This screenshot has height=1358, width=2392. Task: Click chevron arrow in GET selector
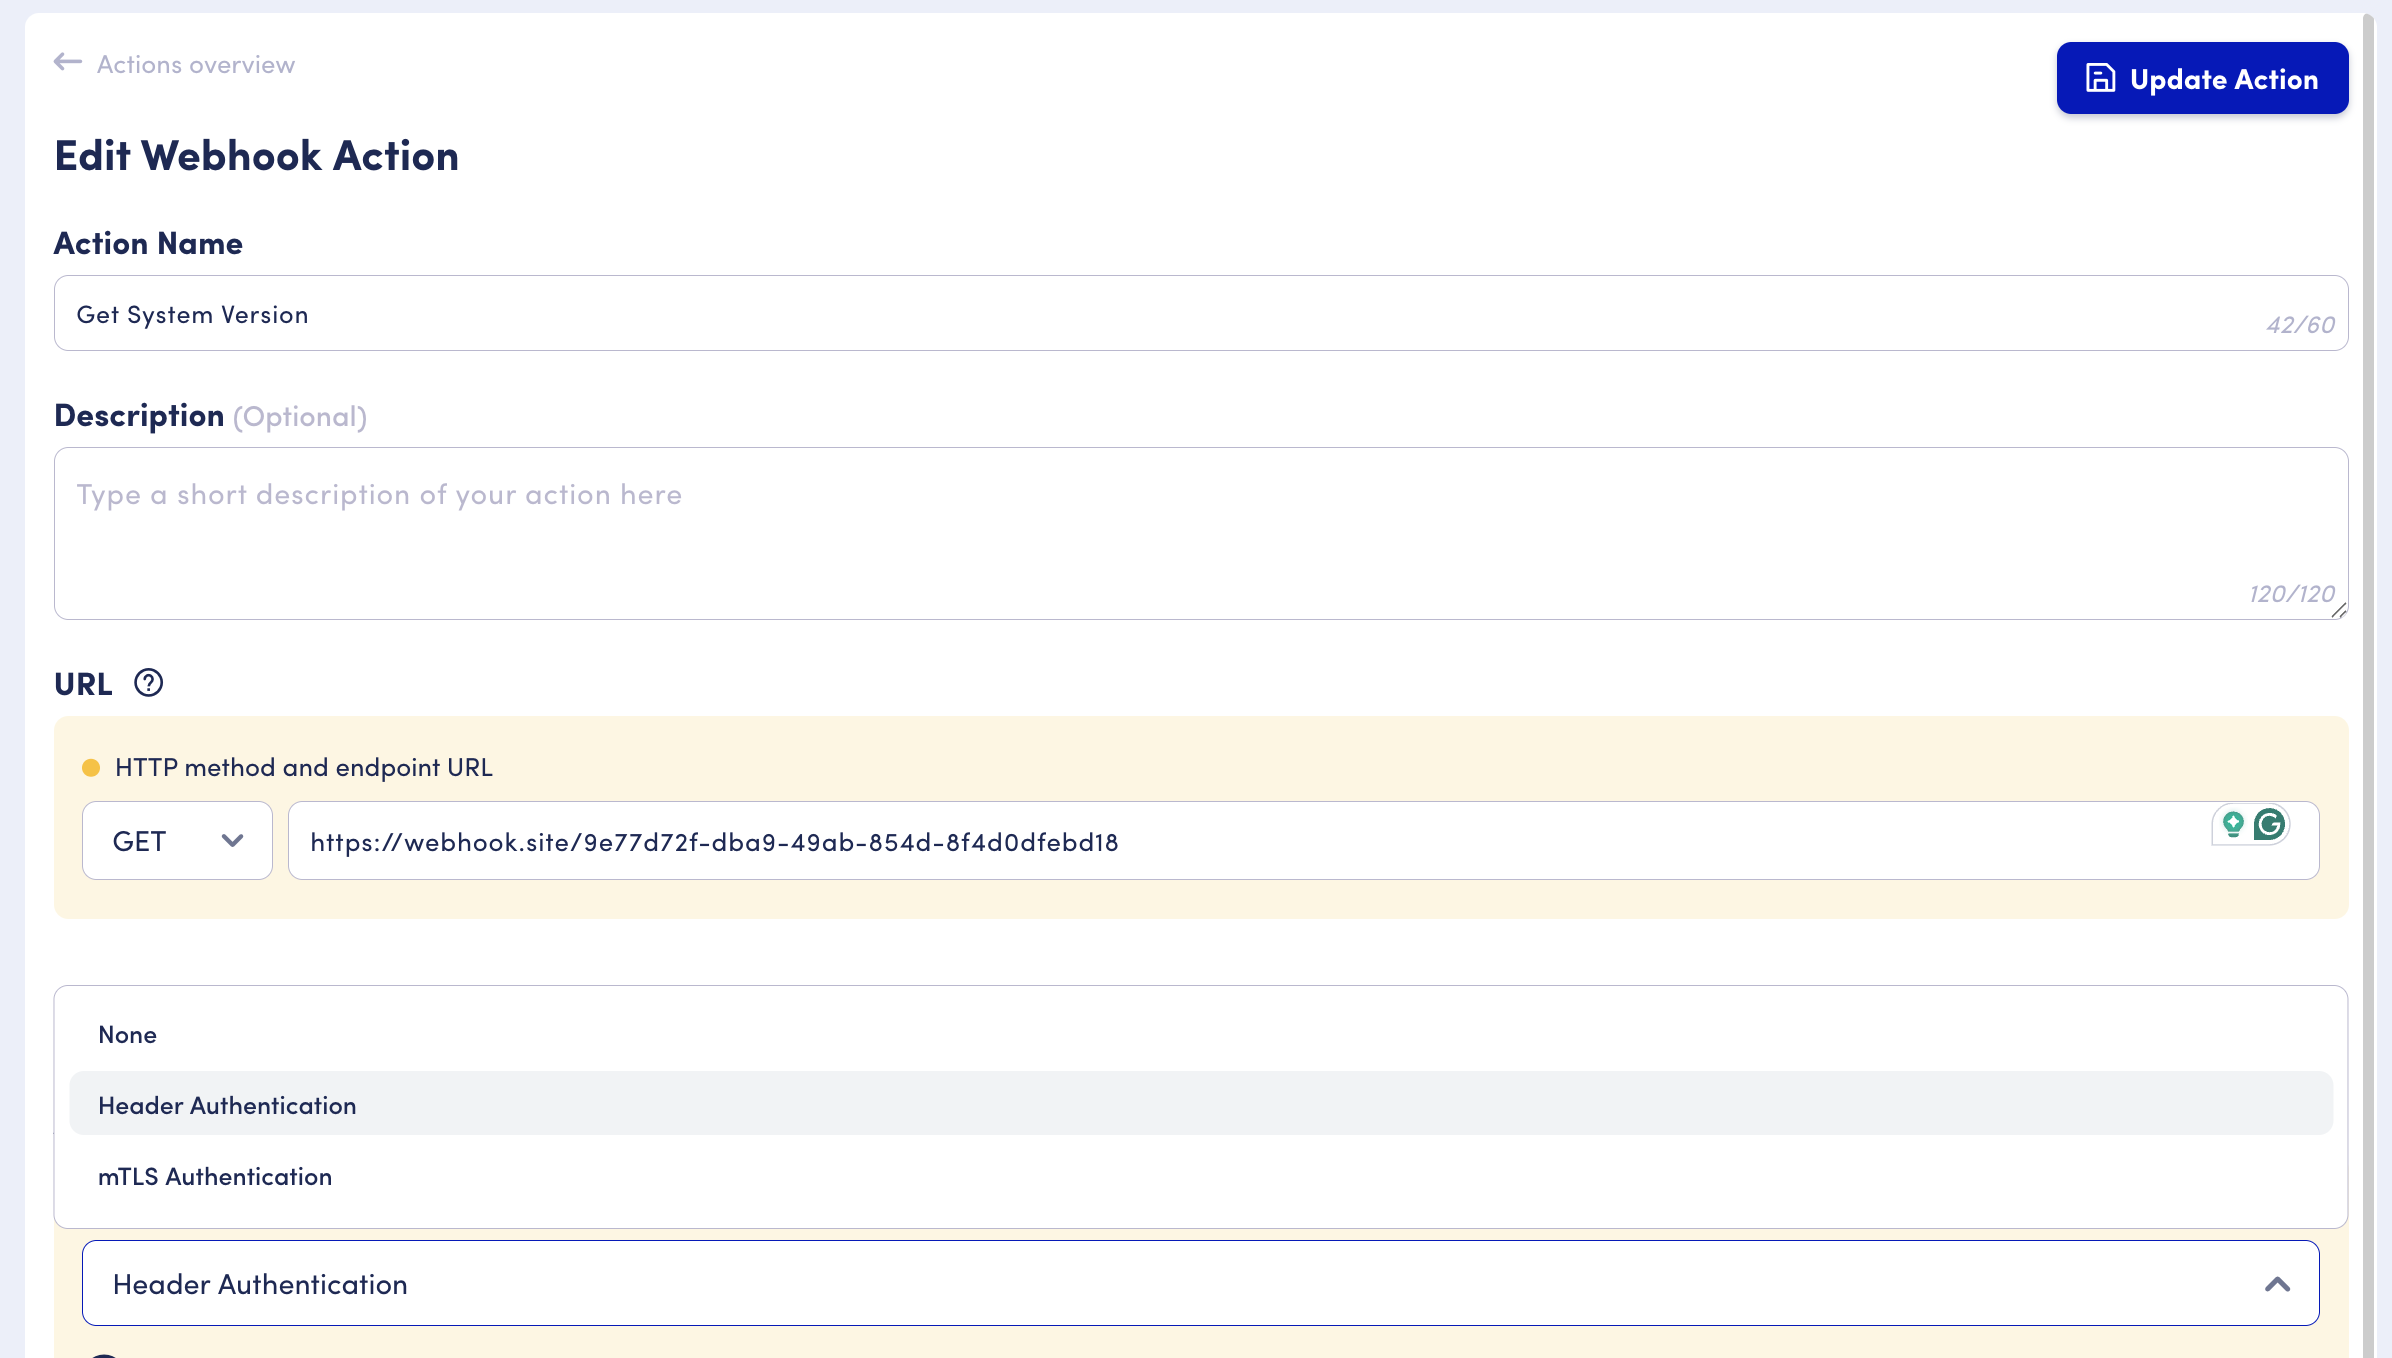click(x=233, y=841)
